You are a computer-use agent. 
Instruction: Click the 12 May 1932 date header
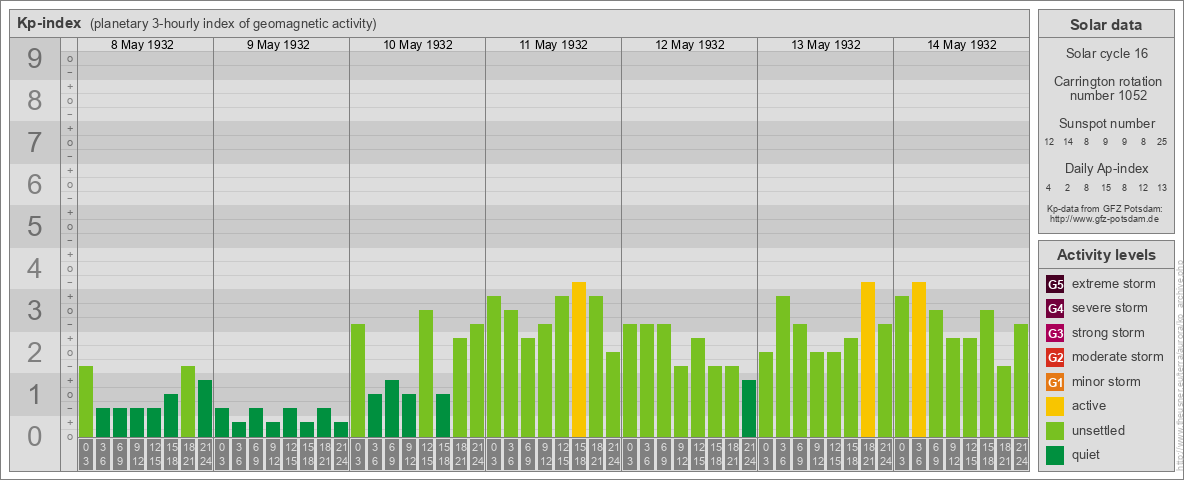click(689, 45)
